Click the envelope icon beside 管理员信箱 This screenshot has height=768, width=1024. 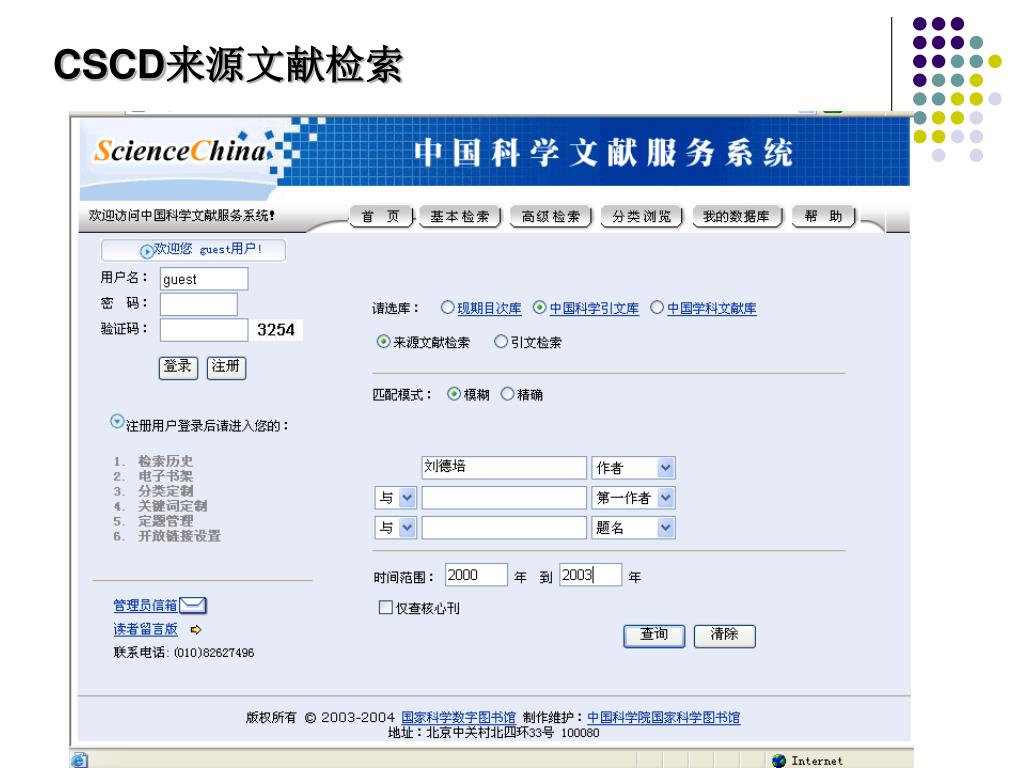click(193, 605)
